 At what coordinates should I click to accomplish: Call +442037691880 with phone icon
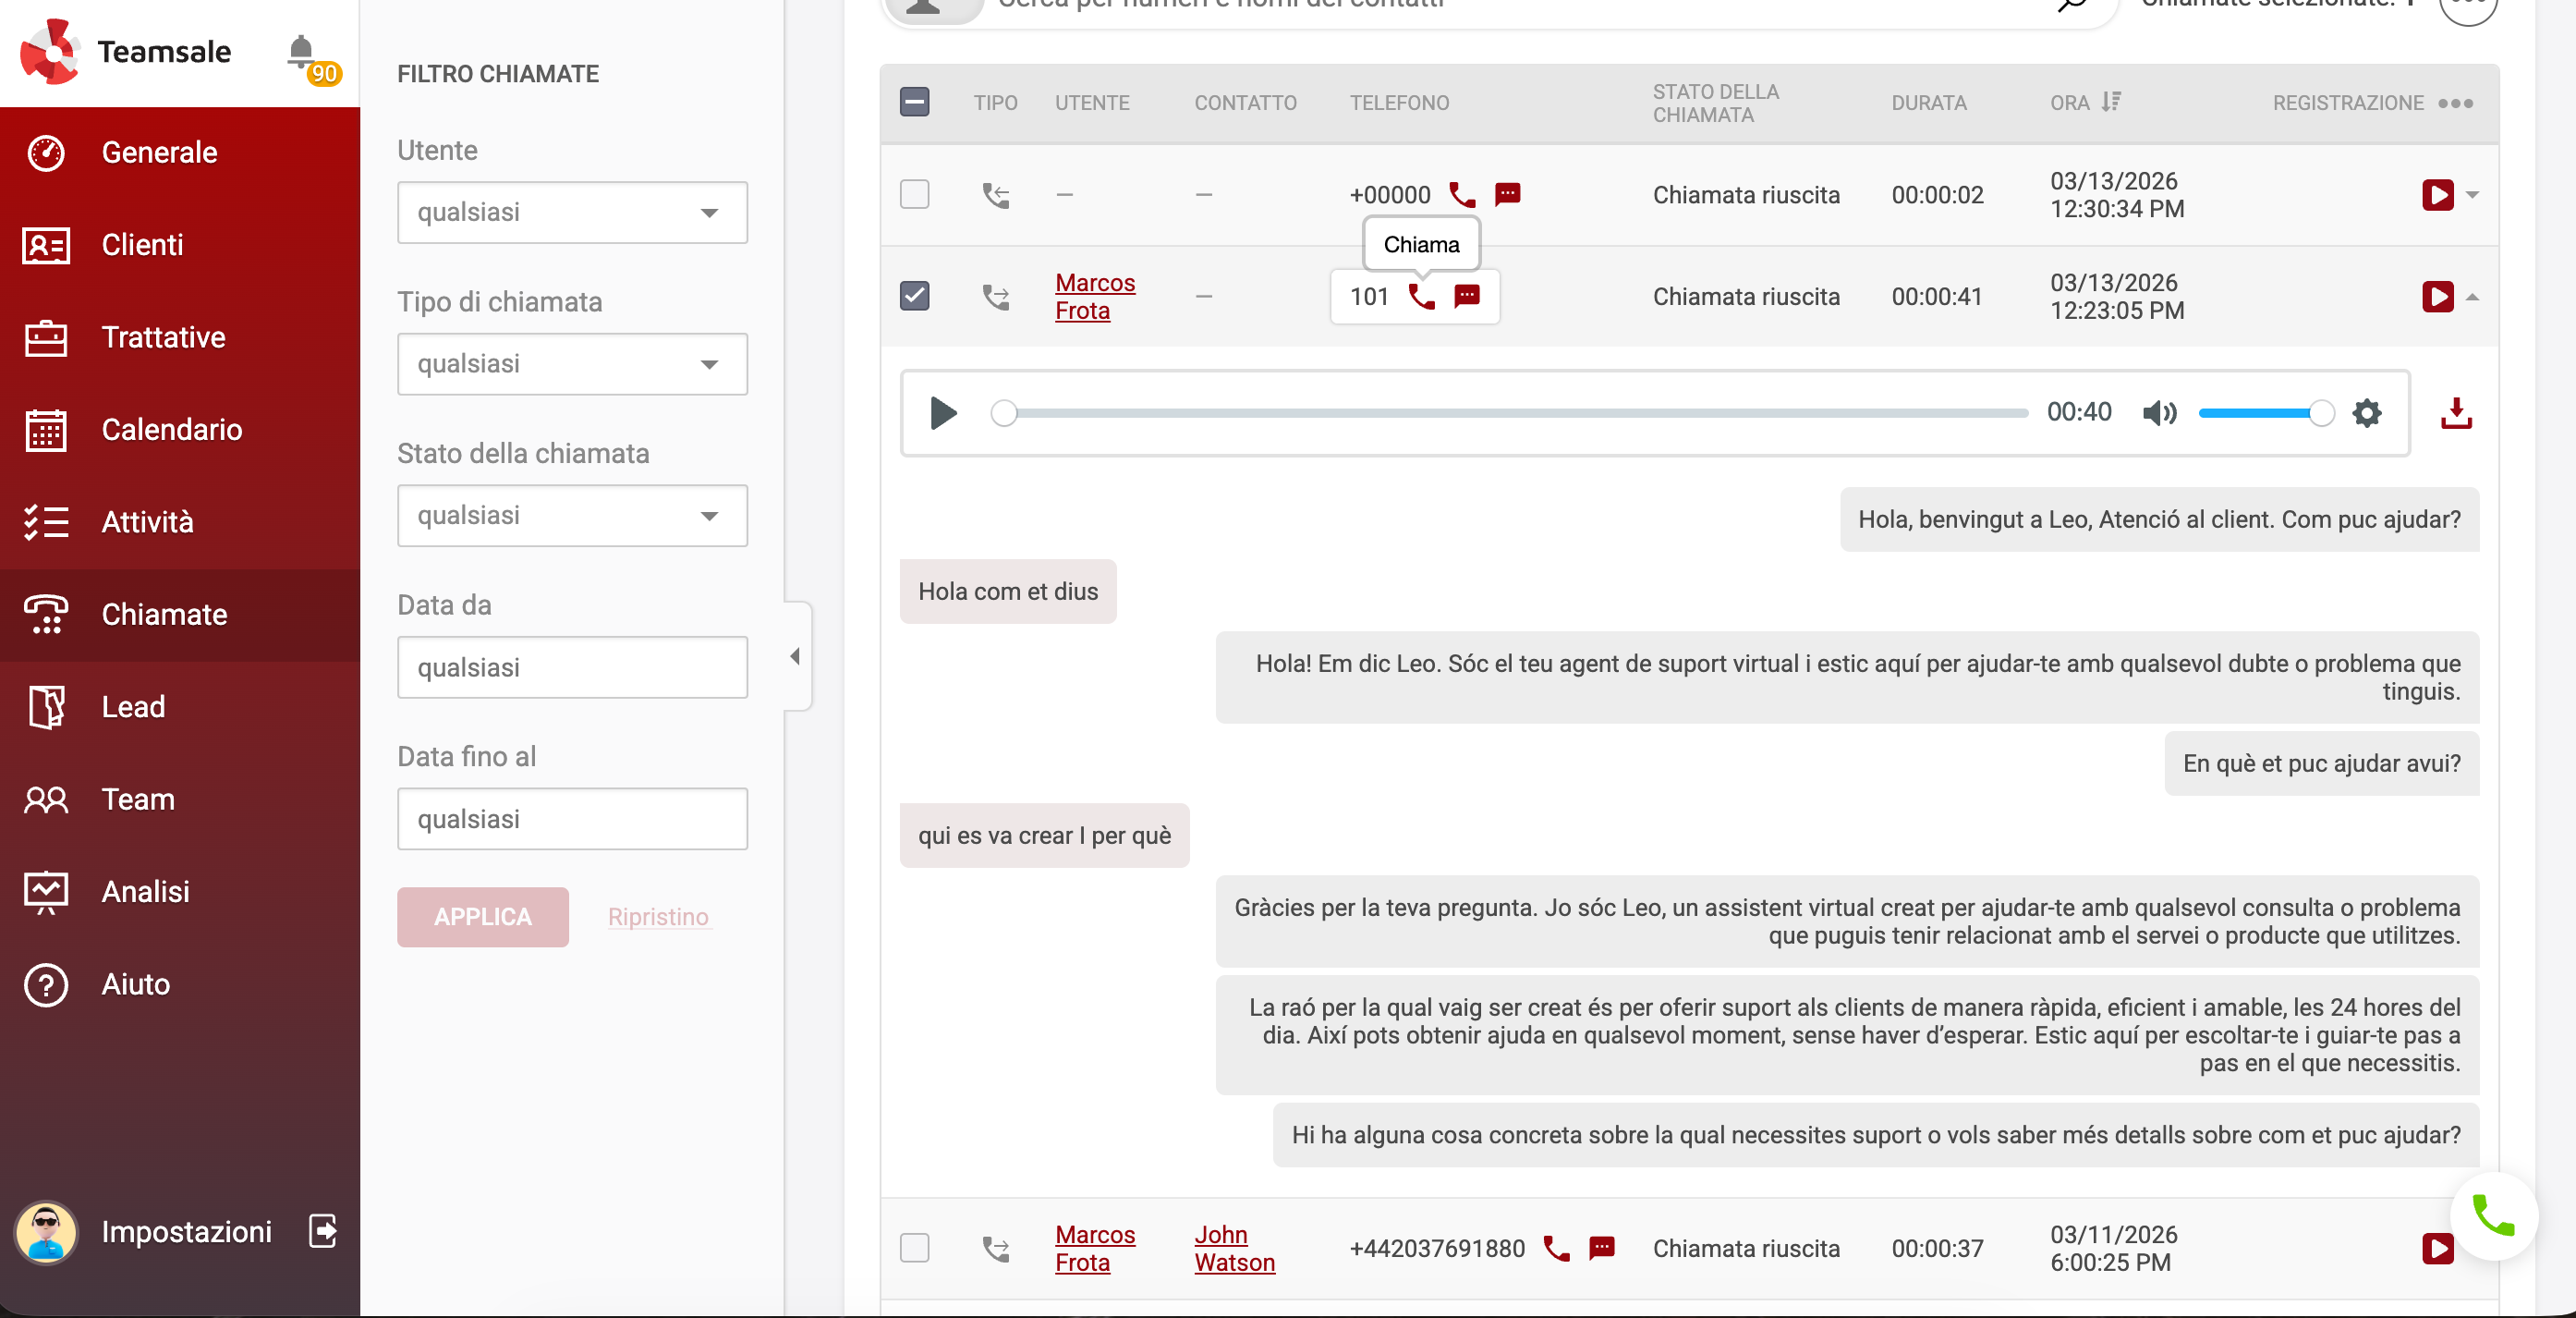tap(1556, 1247)
